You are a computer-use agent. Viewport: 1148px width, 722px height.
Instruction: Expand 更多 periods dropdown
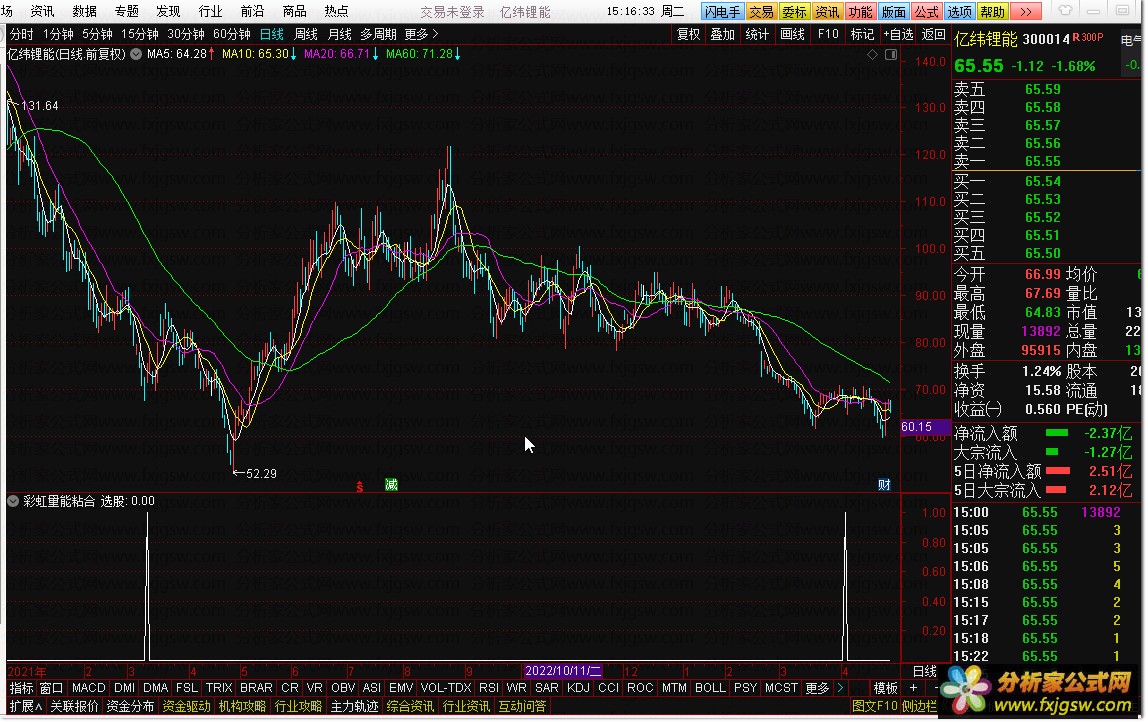point(421,34)
